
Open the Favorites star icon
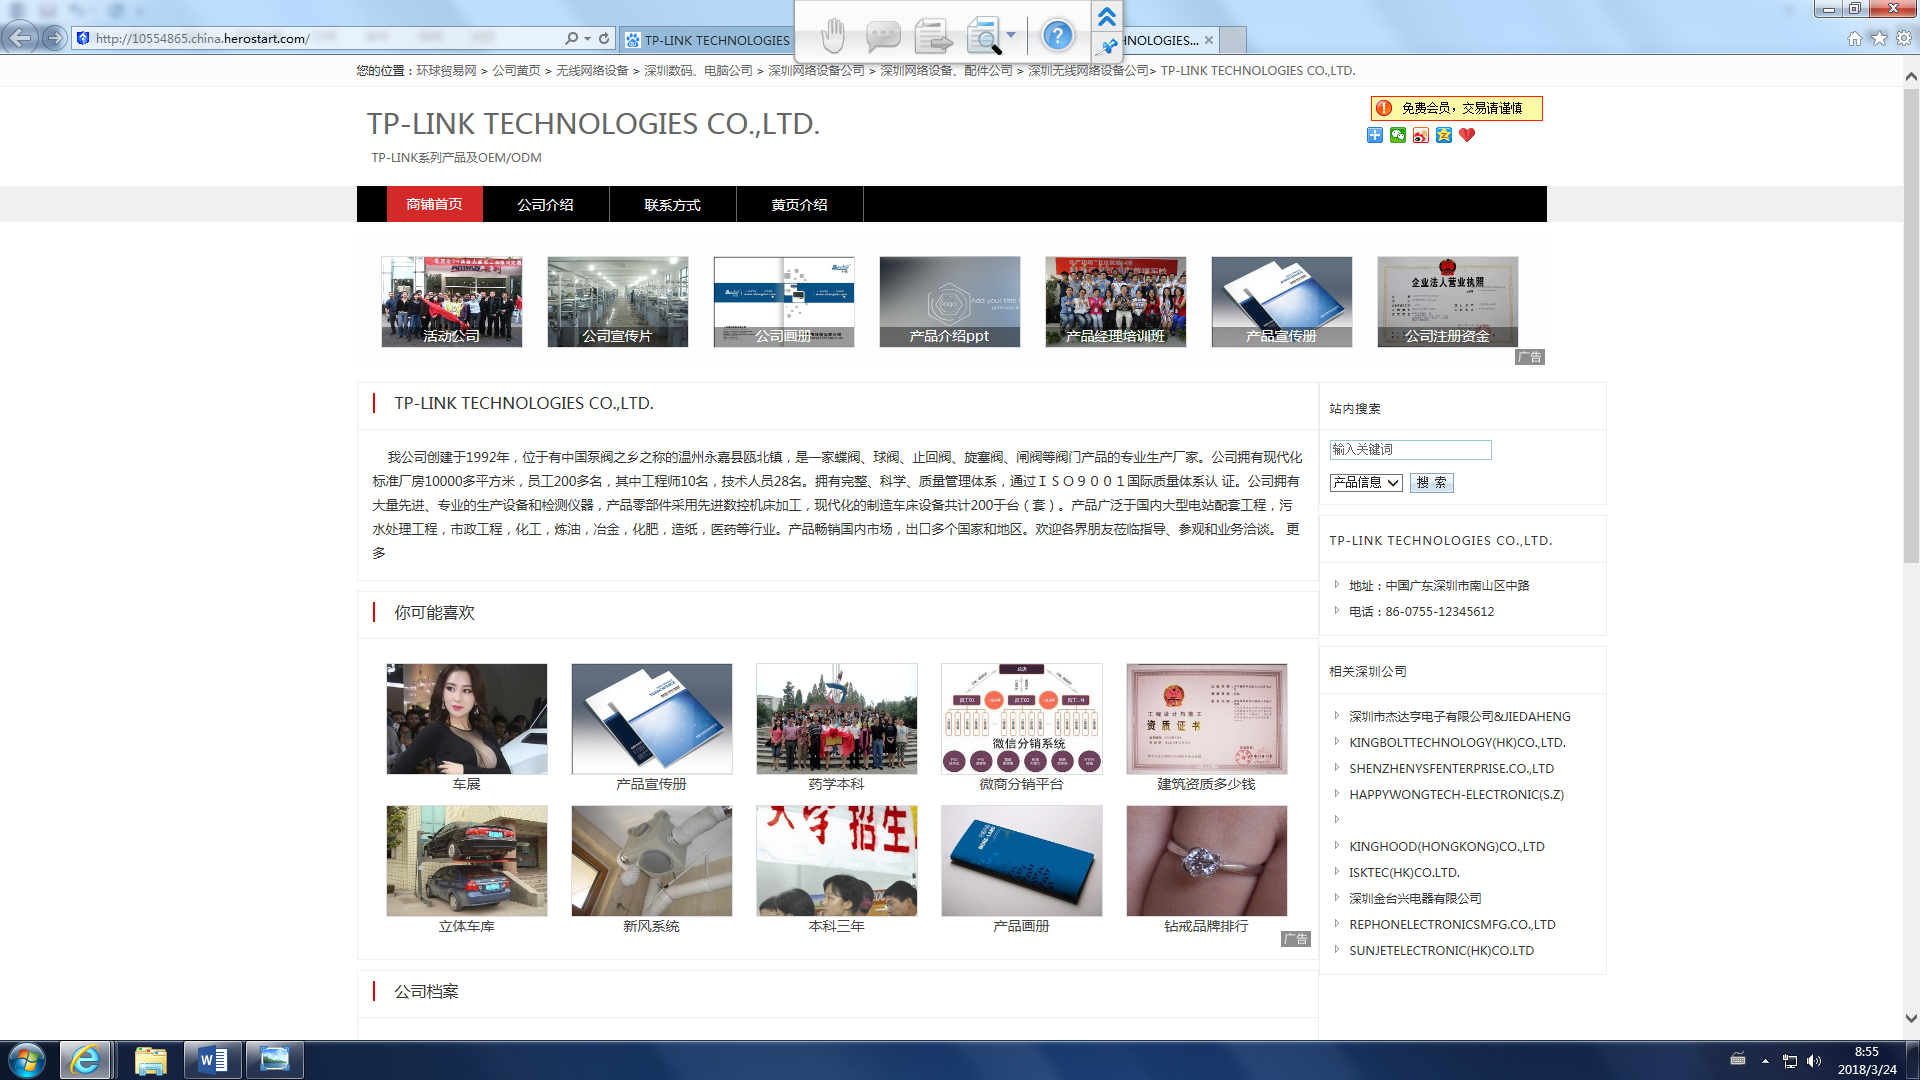tap(1879, 38)
